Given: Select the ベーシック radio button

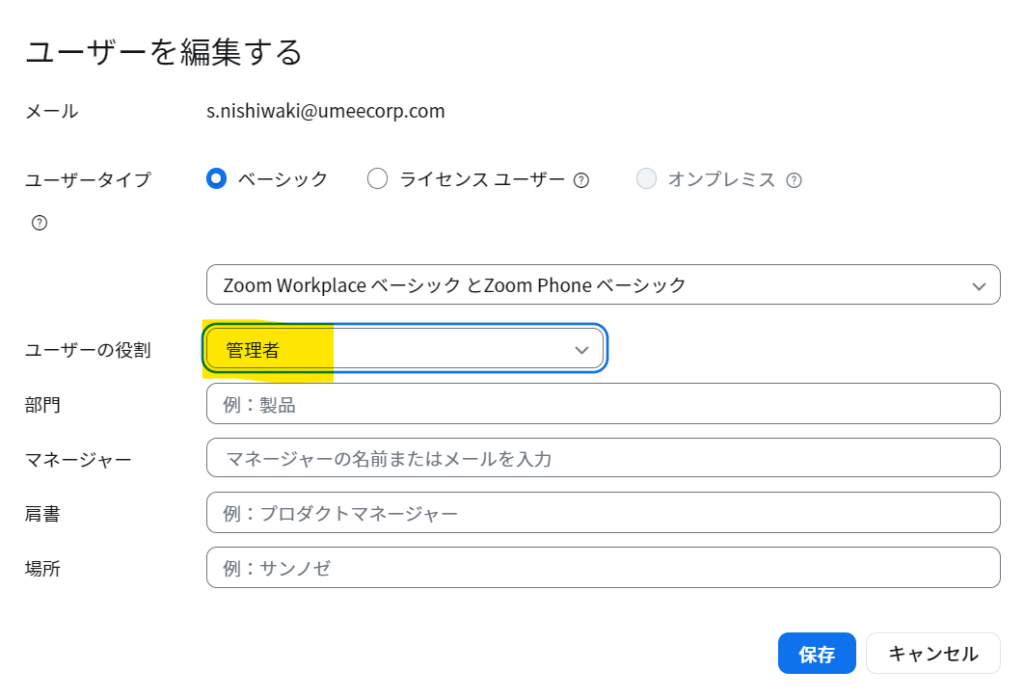Looking at the screenshot, I should (216, 179).
